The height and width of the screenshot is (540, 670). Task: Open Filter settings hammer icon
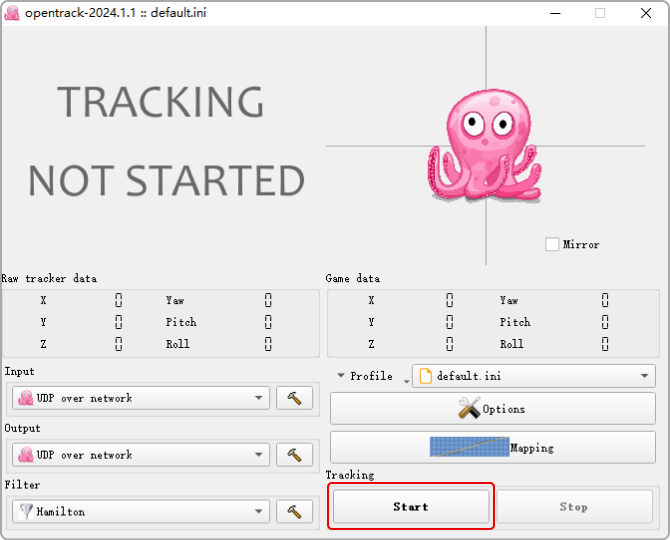294,511
